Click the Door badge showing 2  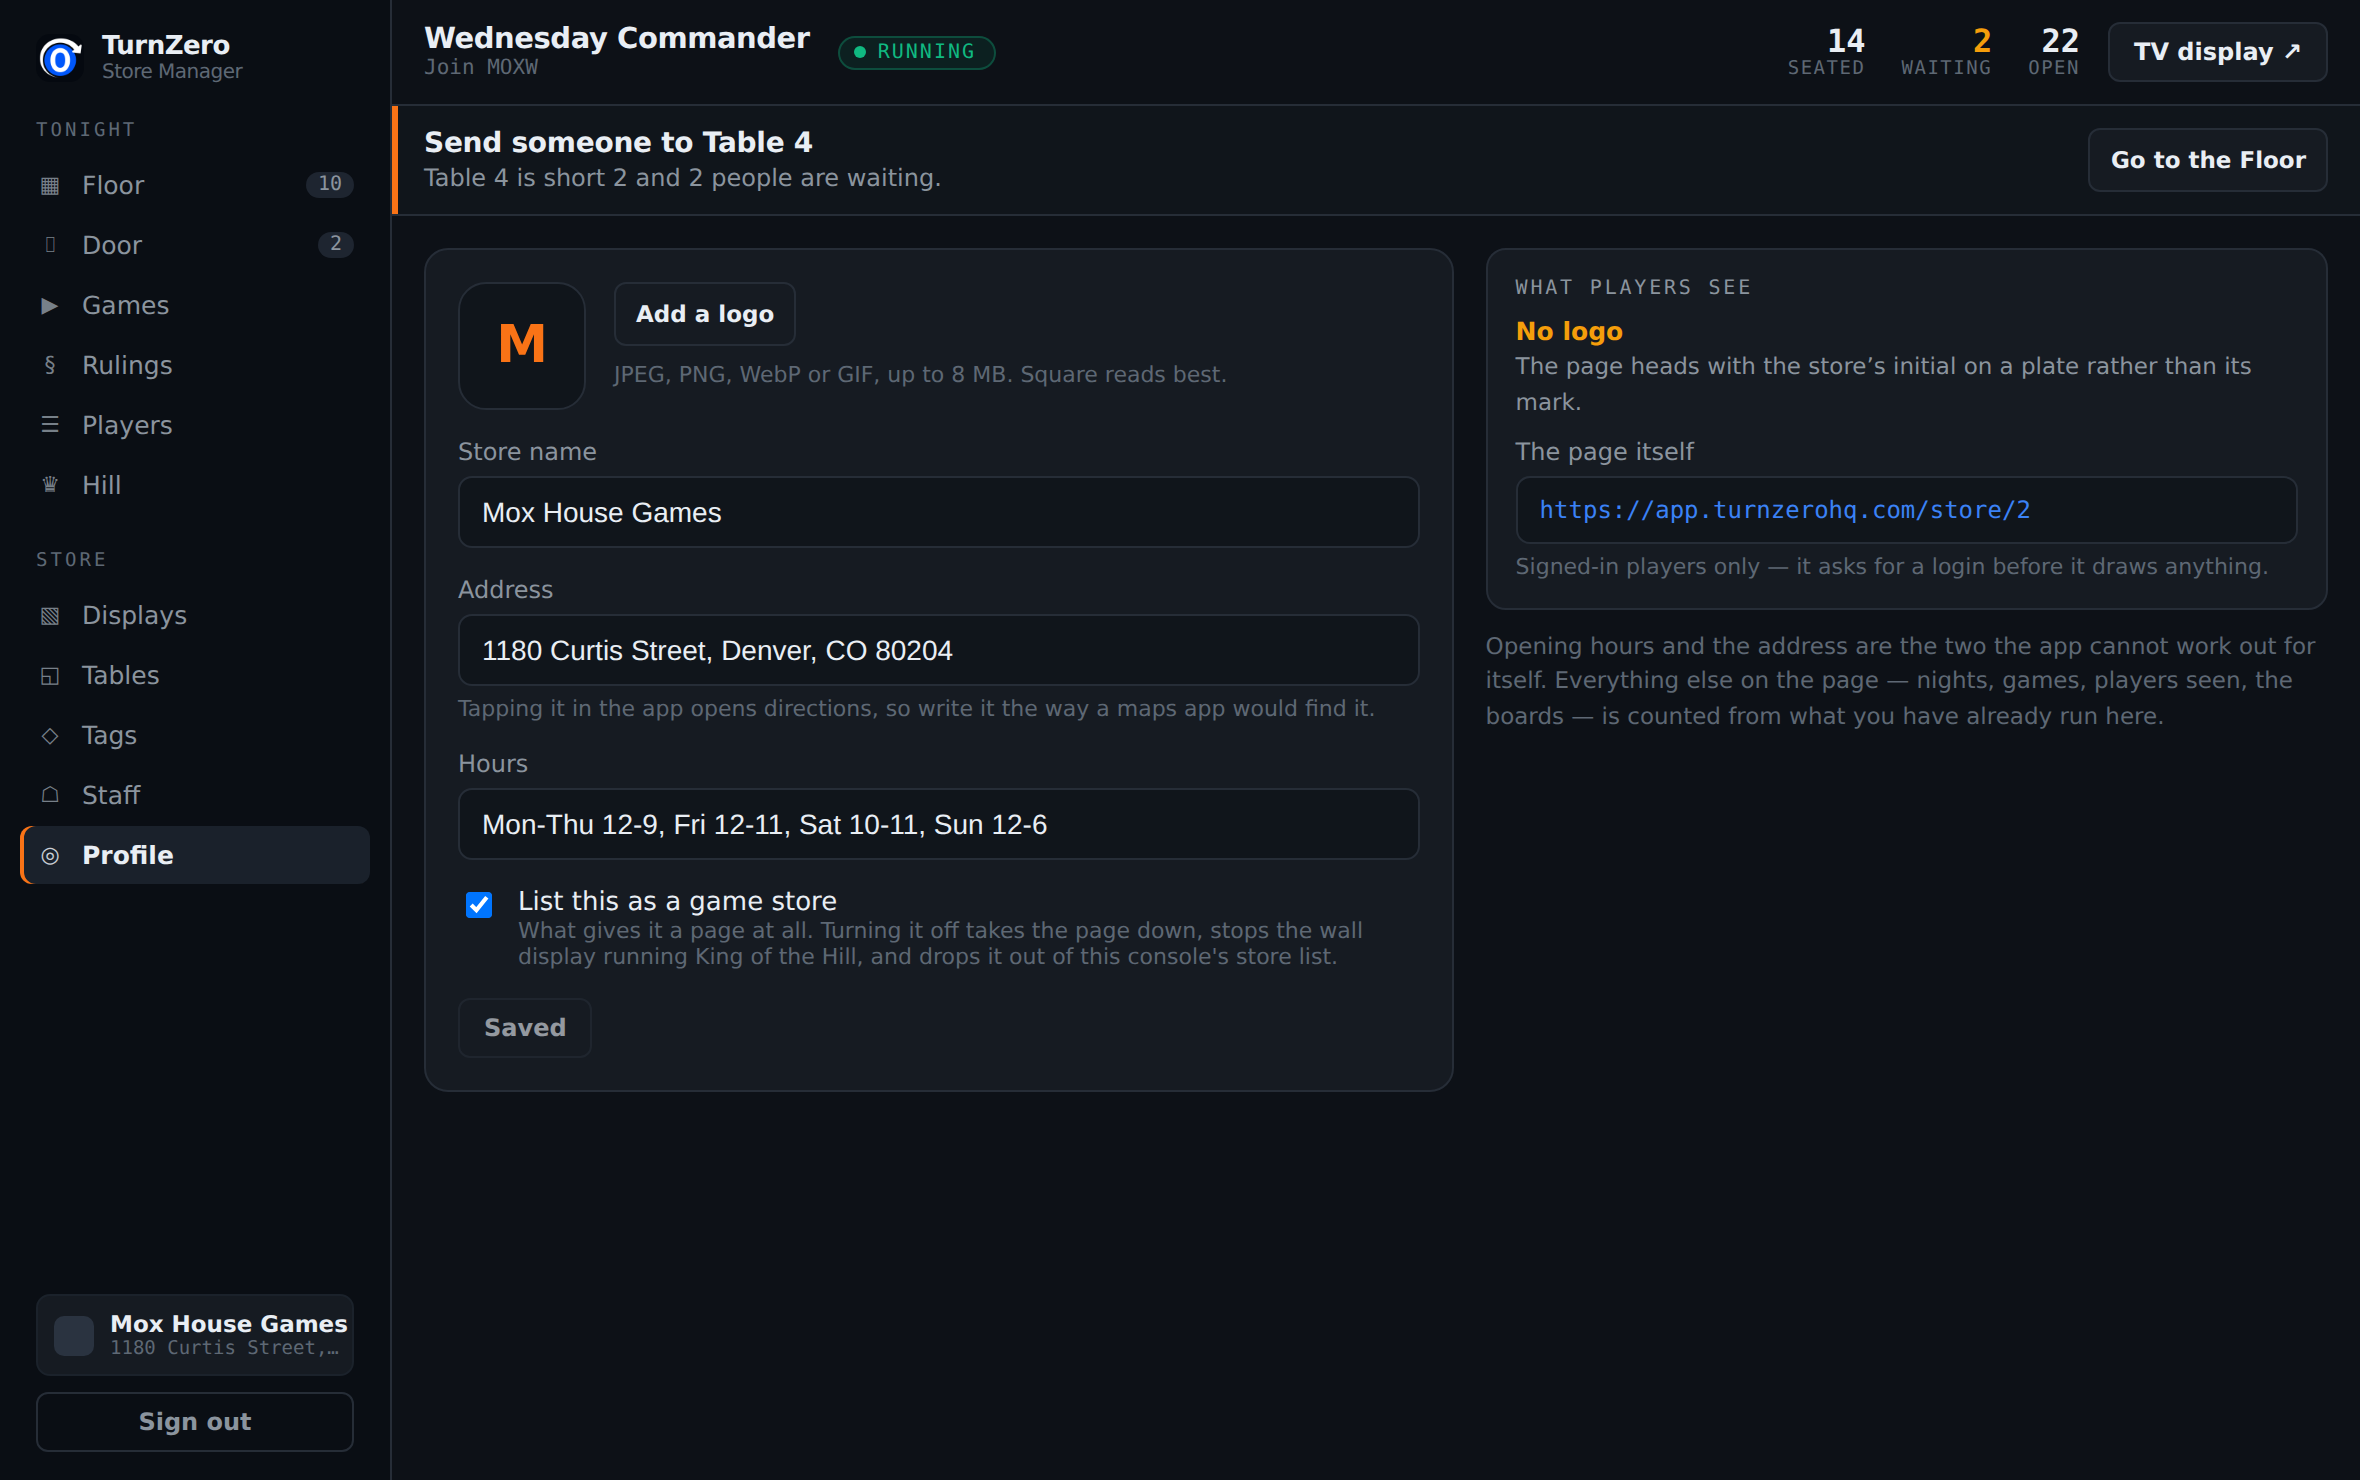tap(336, 244)
